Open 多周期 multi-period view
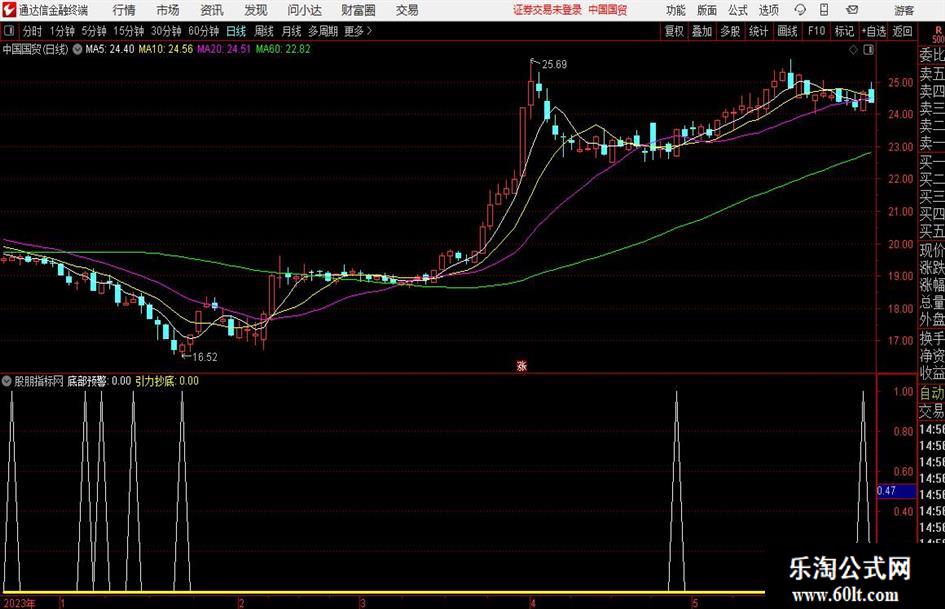The height and width of the screenshot is (609, 945). (x=322, y=31)
